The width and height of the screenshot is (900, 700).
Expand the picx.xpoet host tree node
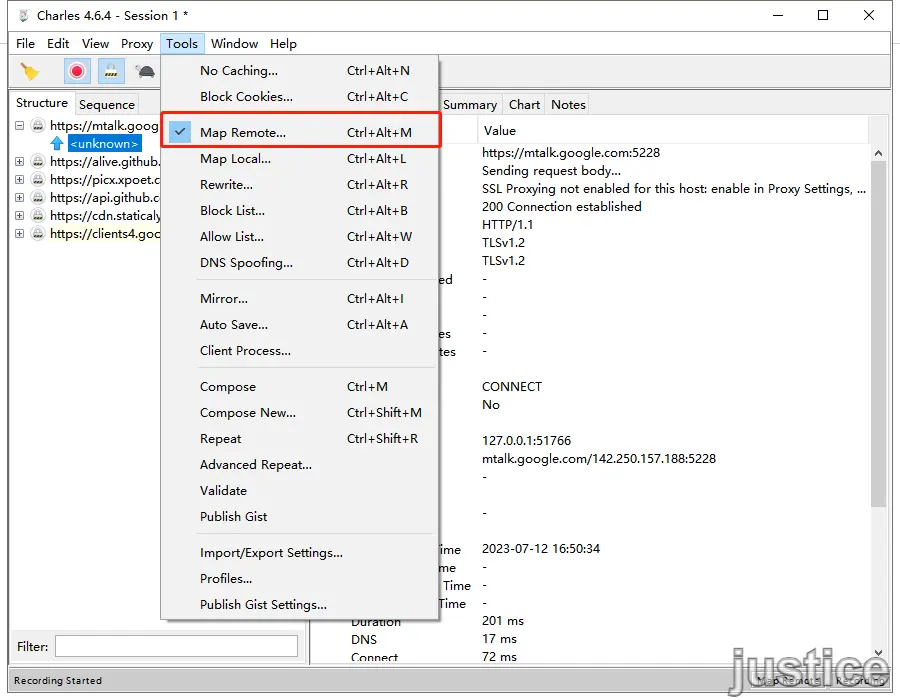pos(20,180)
